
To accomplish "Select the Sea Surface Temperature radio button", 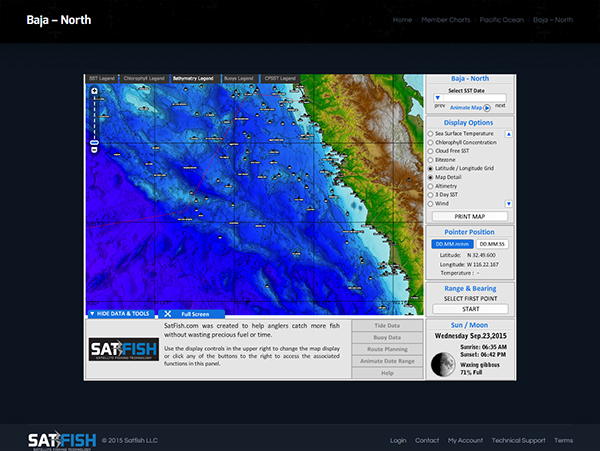I will pos(430,134).
